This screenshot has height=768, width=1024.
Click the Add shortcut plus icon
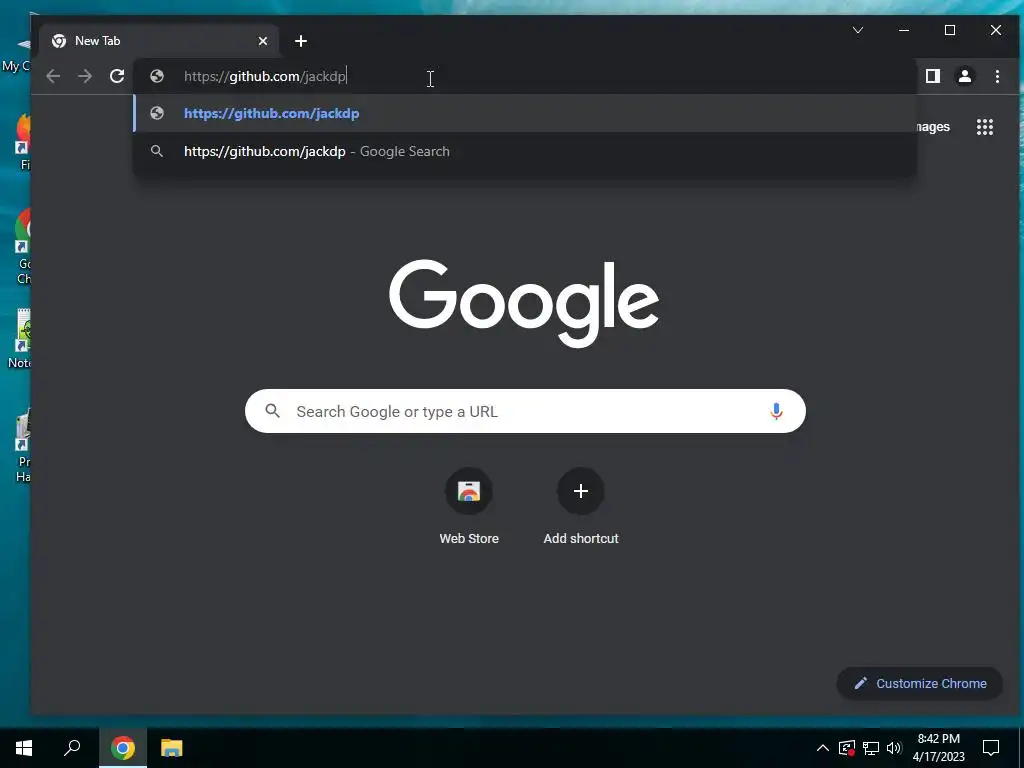581,491
